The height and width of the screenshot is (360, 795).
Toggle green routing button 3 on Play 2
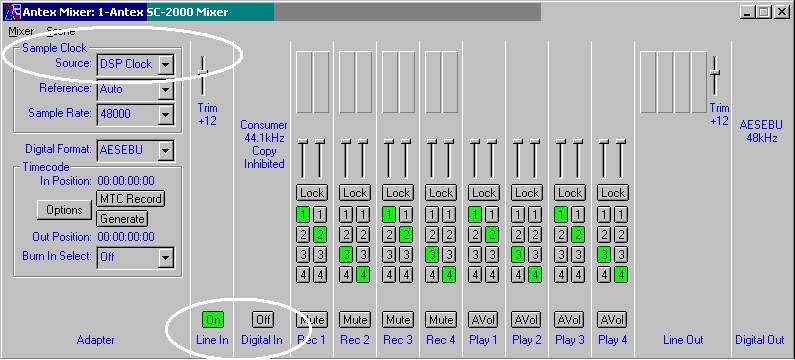(x=518, y=255)
